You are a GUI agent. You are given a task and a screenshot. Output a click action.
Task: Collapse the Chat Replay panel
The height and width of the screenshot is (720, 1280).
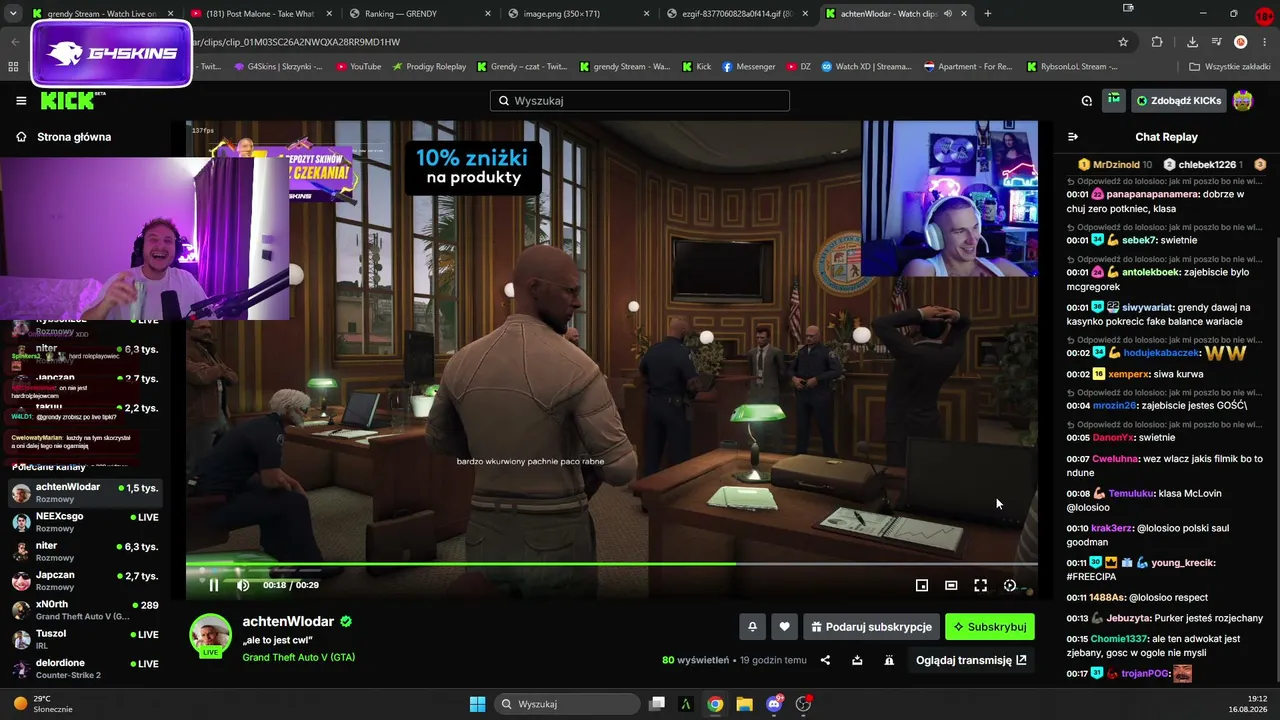[1073, 137]
